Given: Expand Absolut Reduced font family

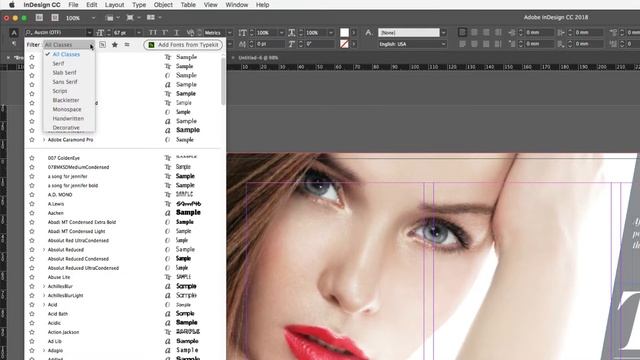Looking at the screenshot, I should pyautogui.click(x=44, y=250).
